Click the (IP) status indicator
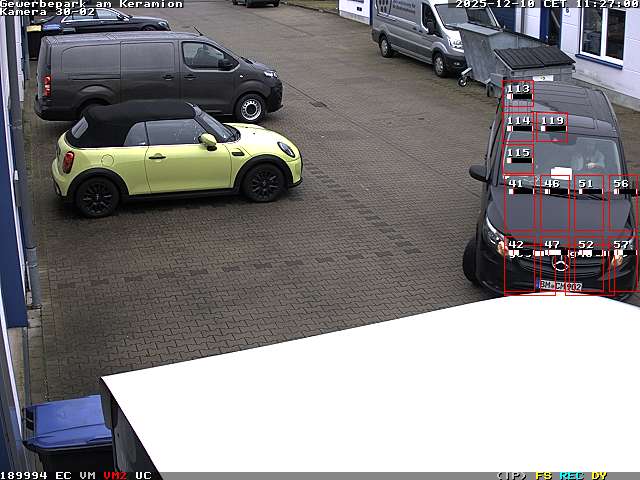This screenshot has width=640, height=480. [511, 475]
